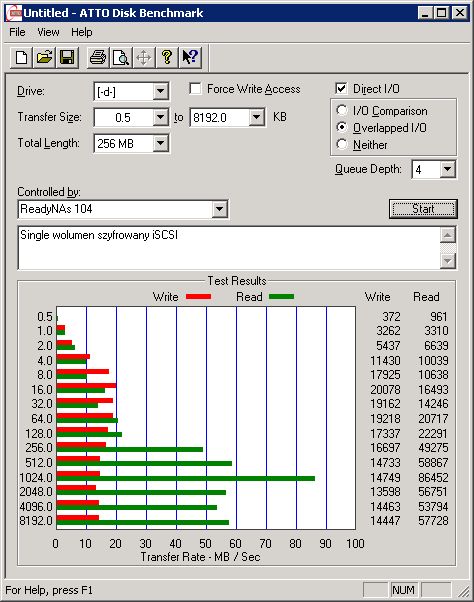Open Print Preview toolbar icon
This screenshot has height=602, width=474.
coord(121,58)
